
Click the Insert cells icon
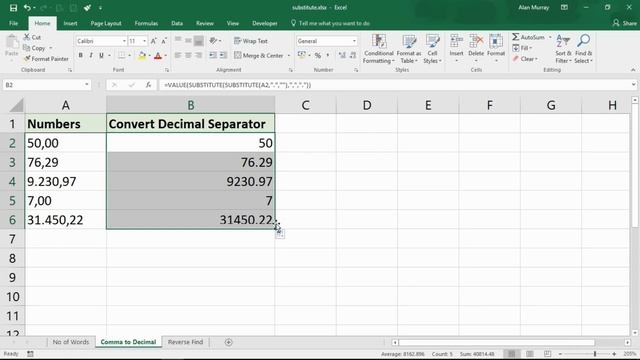coord(456,42)
